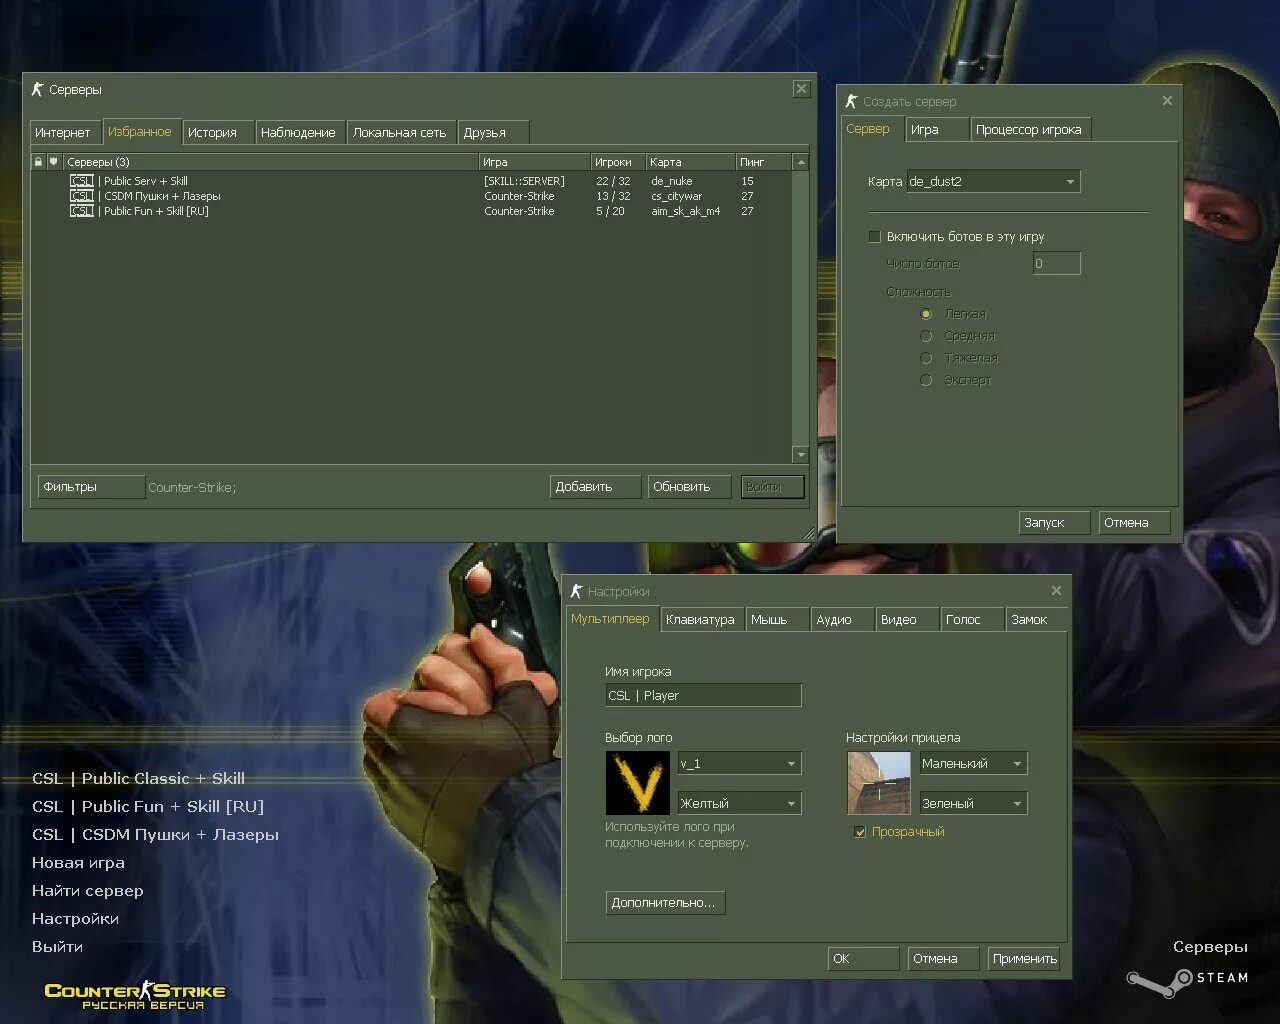Image resolution: width=1280 pixels, height=1024 pixels.
Task: Sort servers by Пинг column
Action: 764,162
